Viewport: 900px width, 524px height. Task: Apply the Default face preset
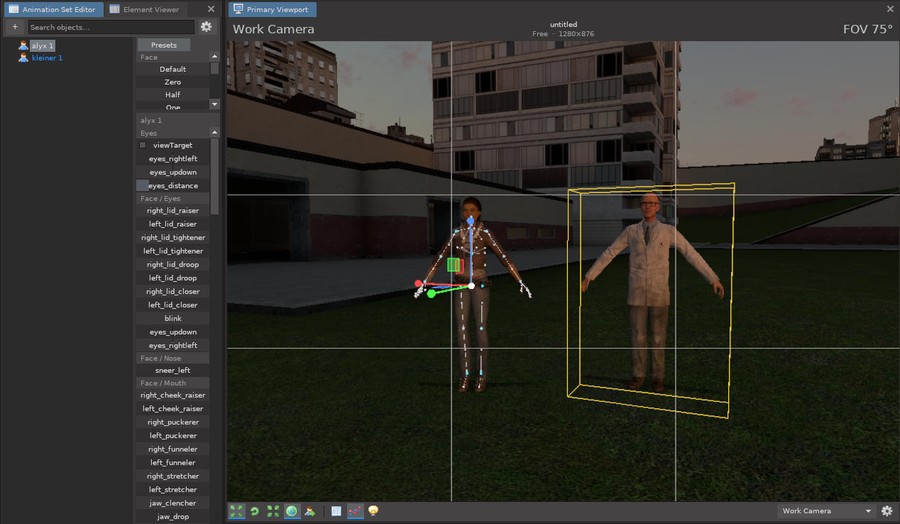click(173, 69)
